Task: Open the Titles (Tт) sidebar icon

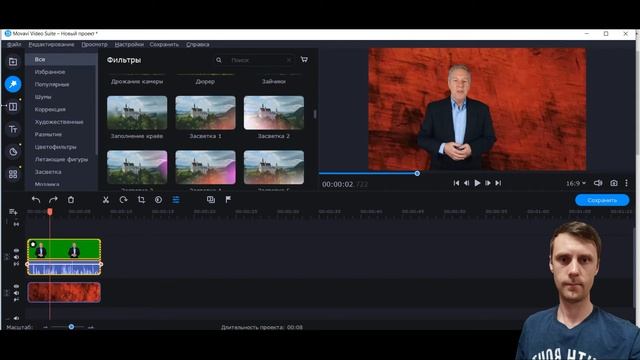Action: point(13,129)
